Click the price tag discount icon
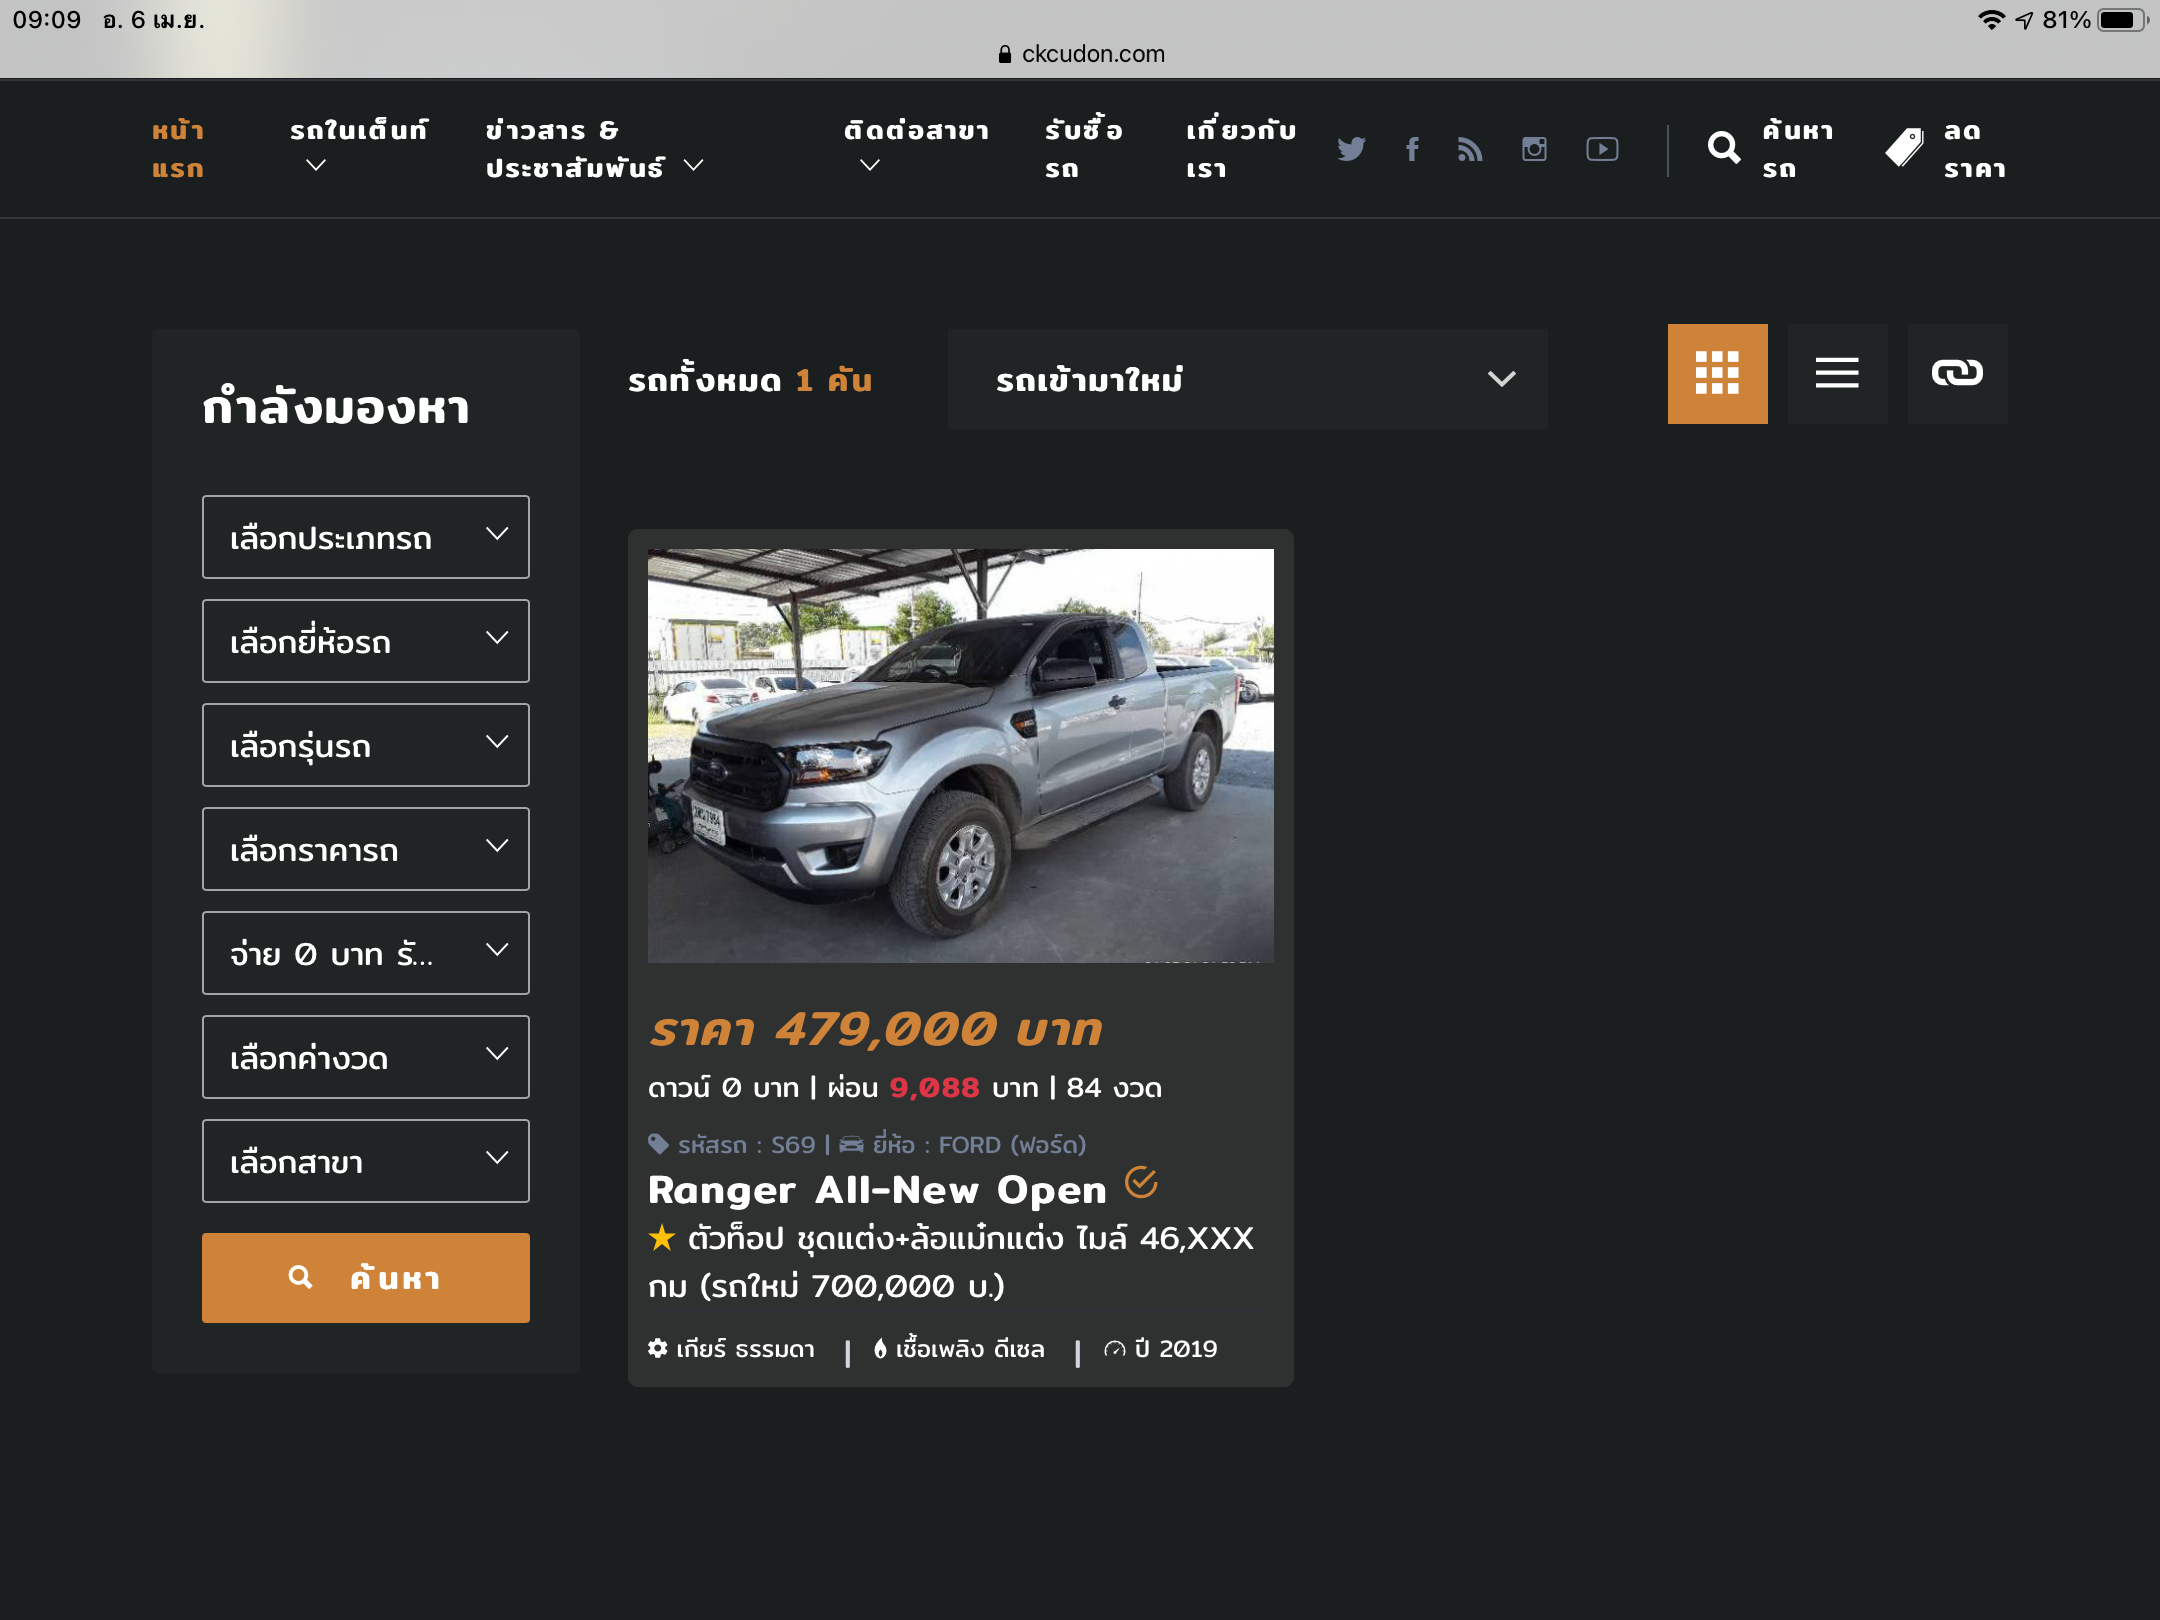This screenshot has width=2160, height=1620. click(x=1904, y=149)
